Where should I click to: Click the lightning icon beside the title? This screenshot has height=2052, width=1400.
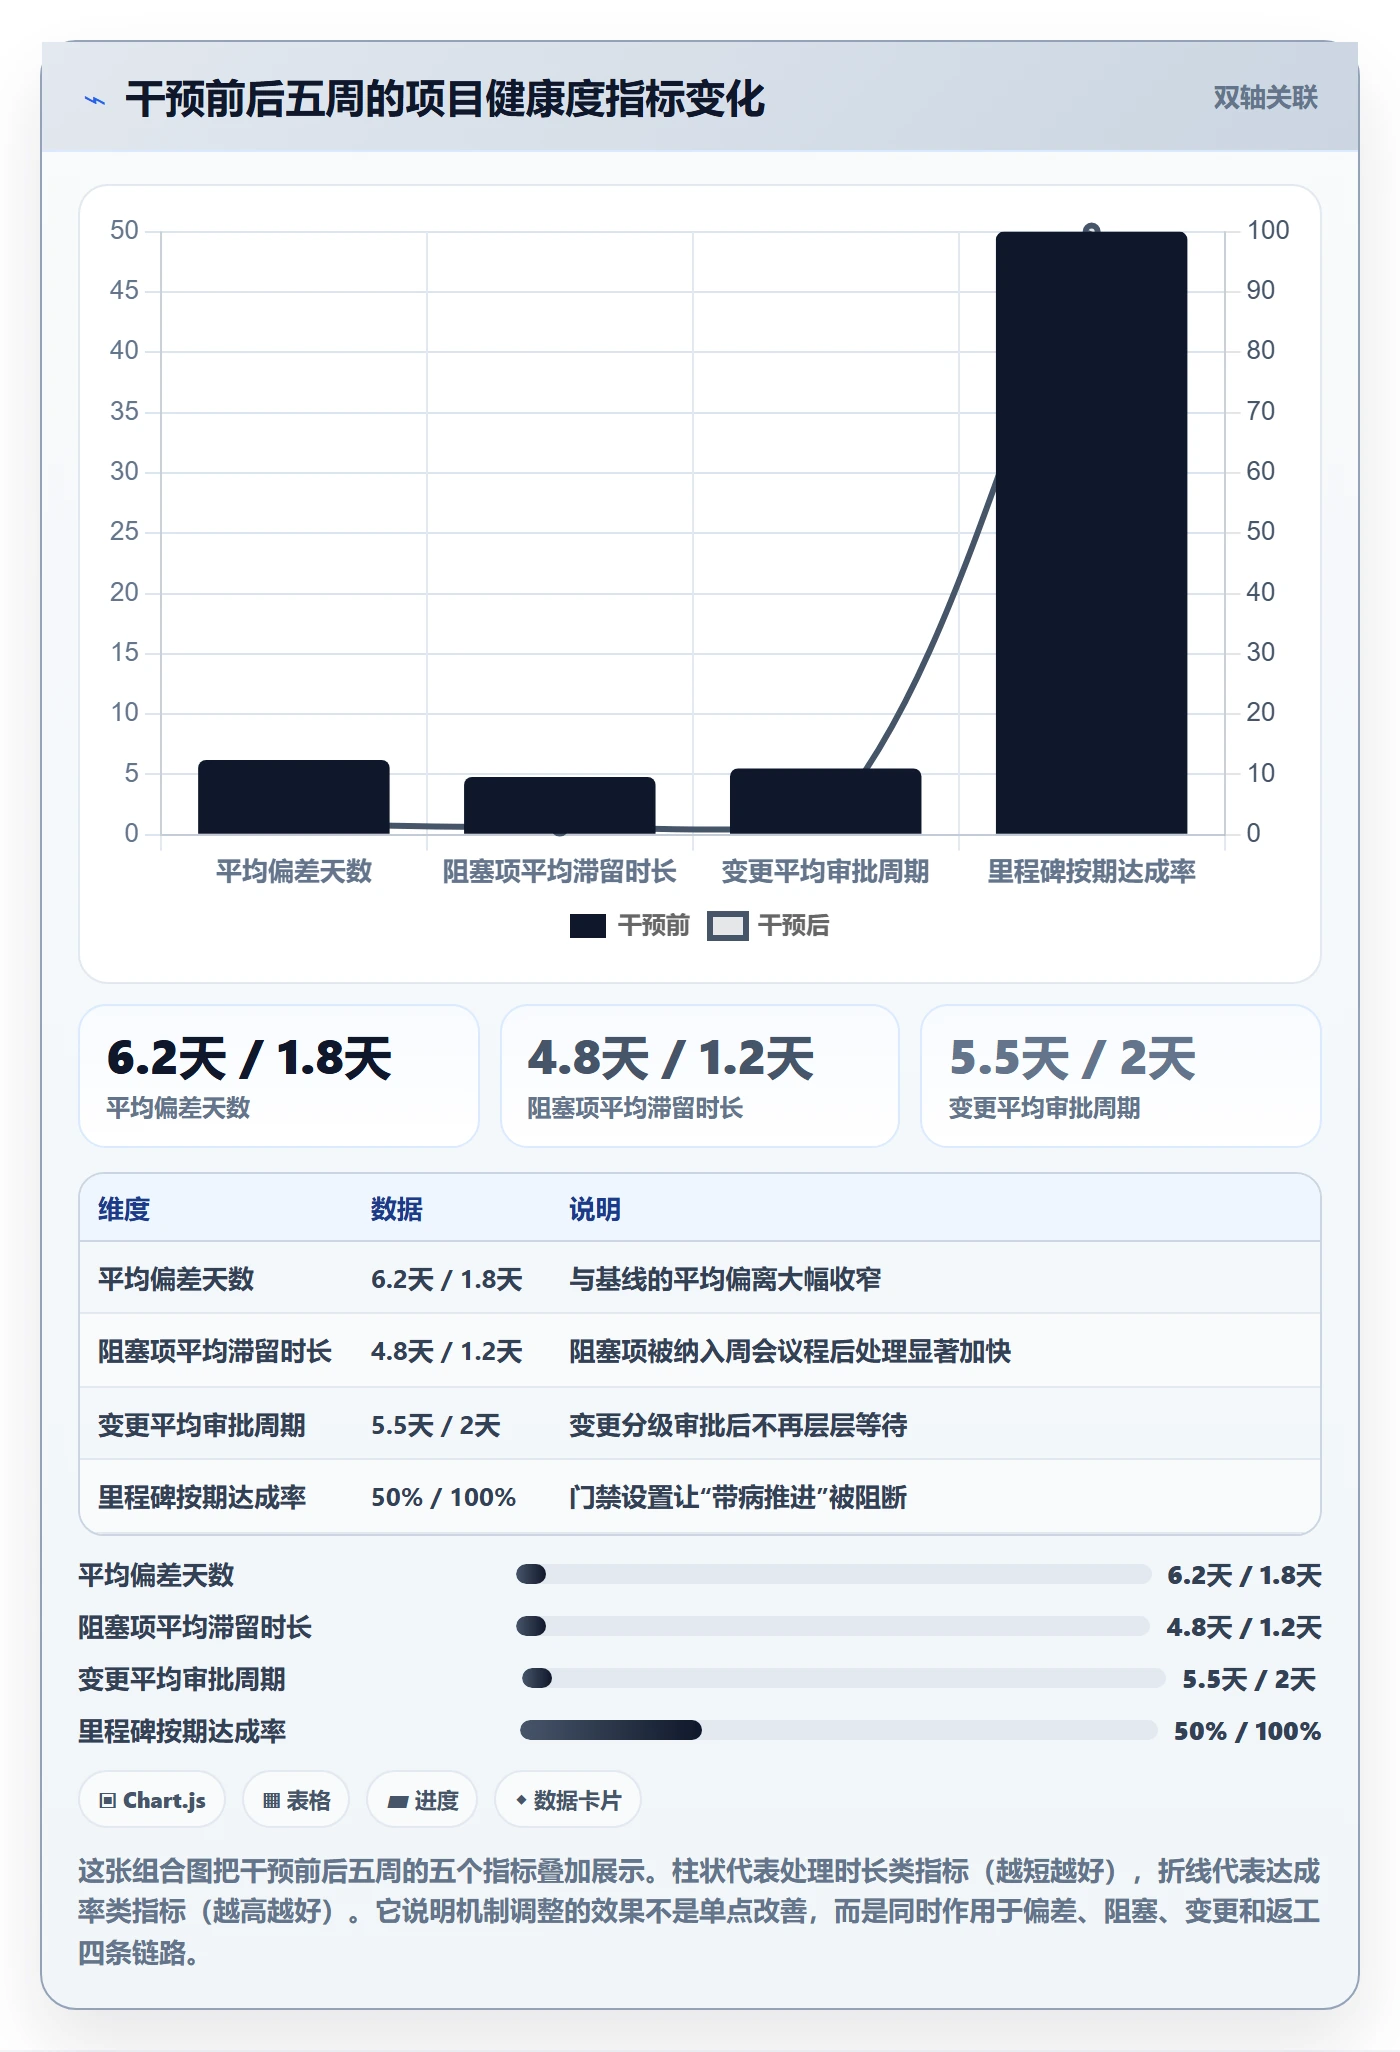[x=95, y=100]
